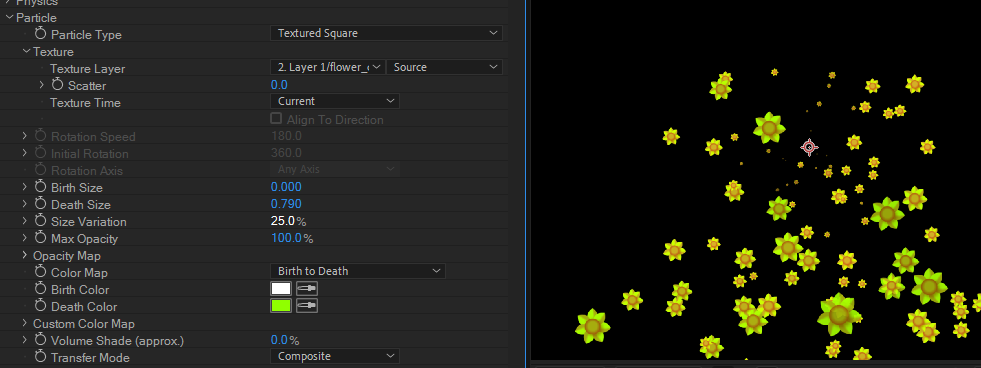Click the Initial Rotation stopwatch
981x368 pixels.
point(41,153)
